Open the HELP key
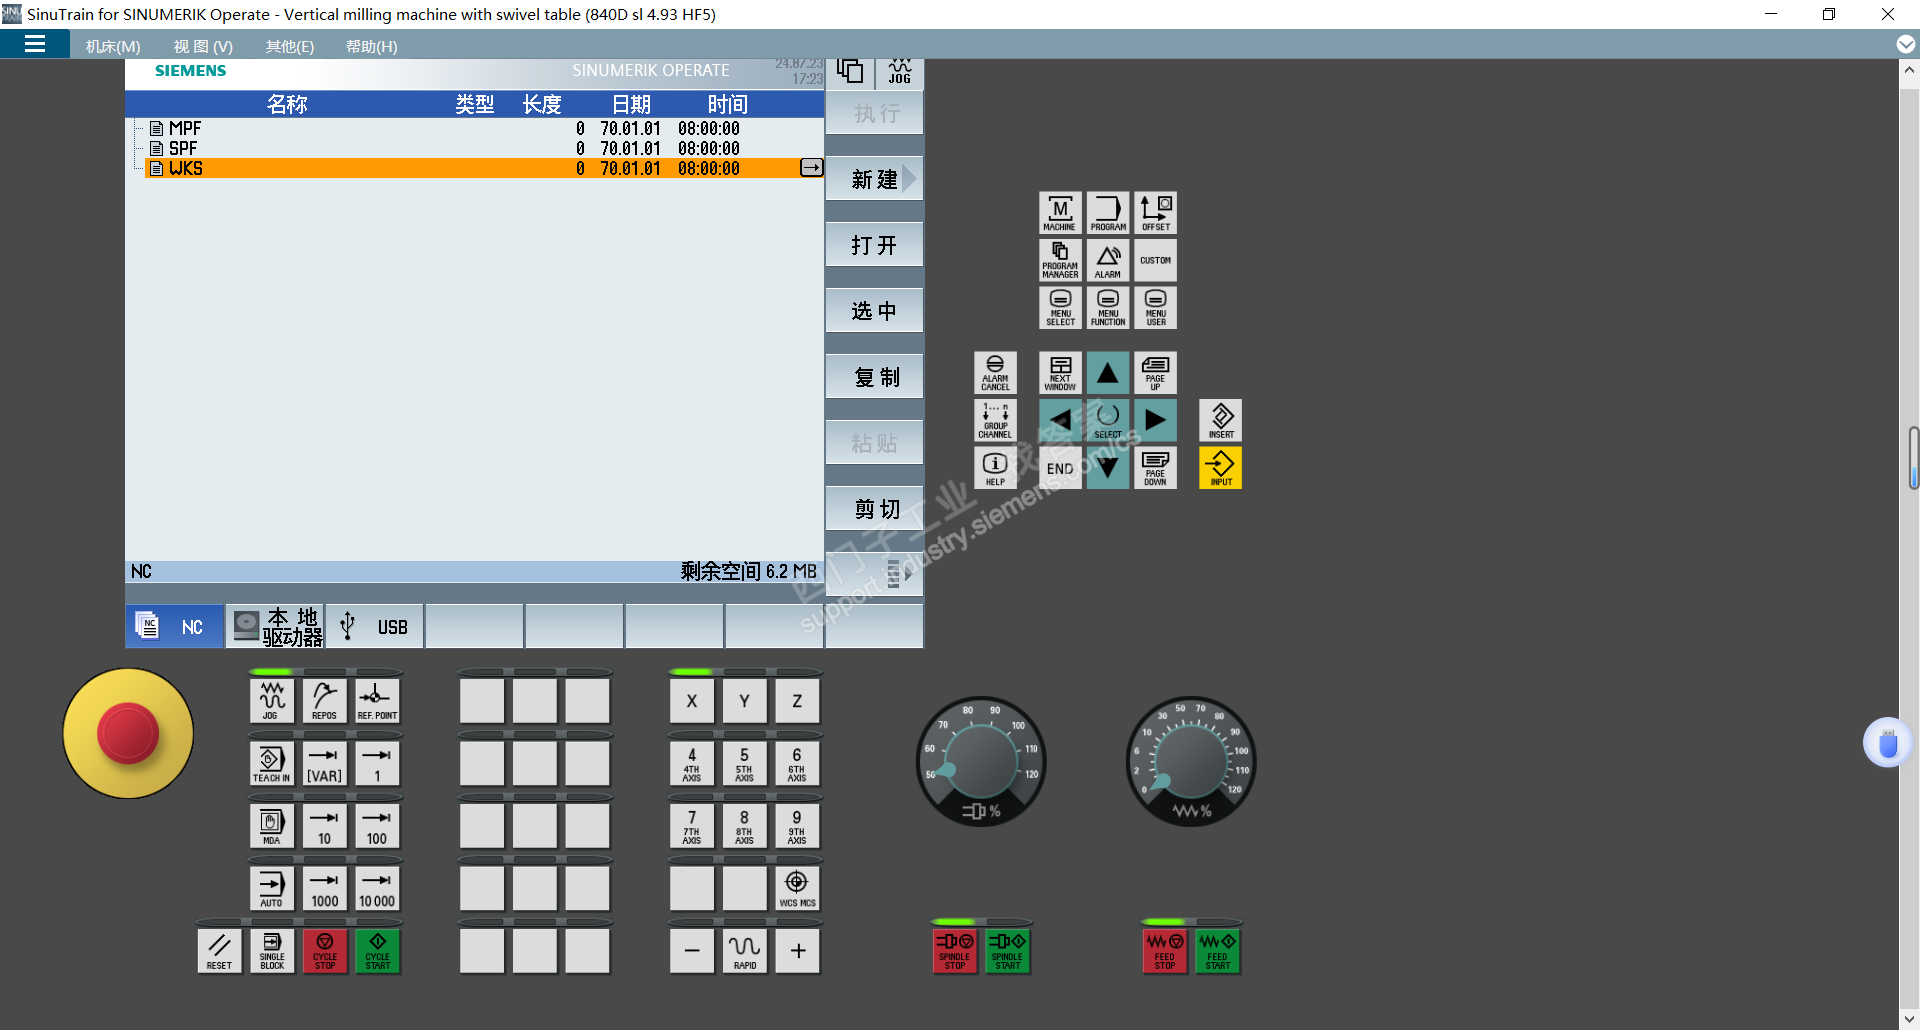The width and height of the screenshot is (1920, 1030). tap(995, 468)
